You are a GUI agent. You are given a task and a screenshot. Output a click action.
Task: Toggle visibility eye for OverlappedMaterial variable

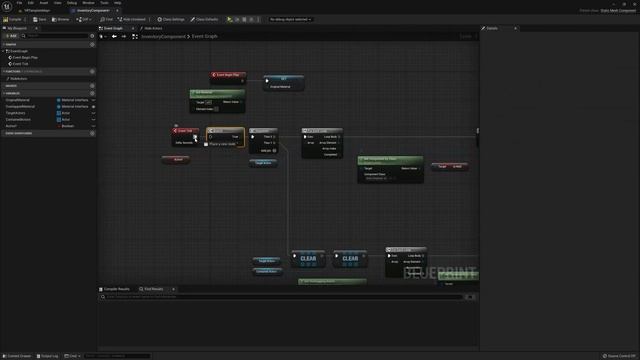[x=93, y=107]
